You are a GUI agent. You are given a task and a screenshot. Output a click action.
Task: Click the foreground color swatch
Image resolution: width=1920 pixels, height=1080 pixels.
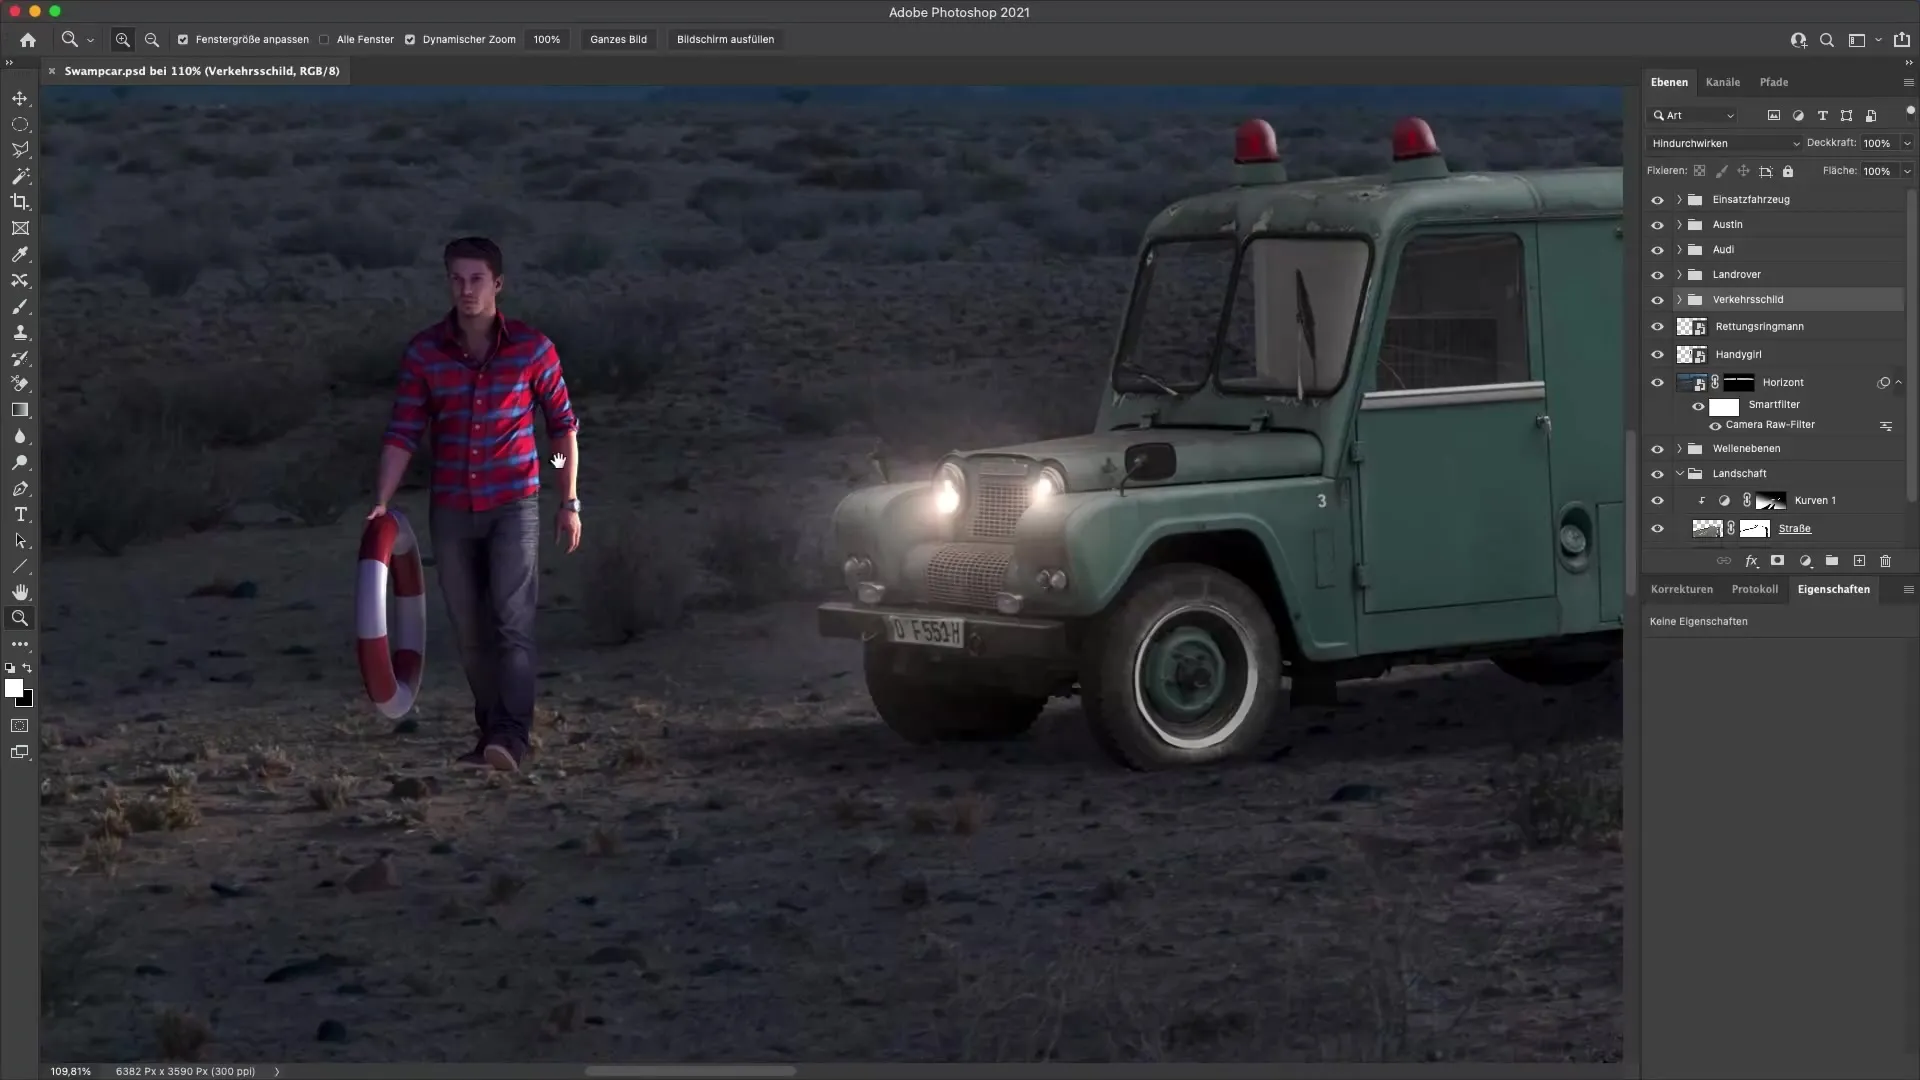click(16, 690)
